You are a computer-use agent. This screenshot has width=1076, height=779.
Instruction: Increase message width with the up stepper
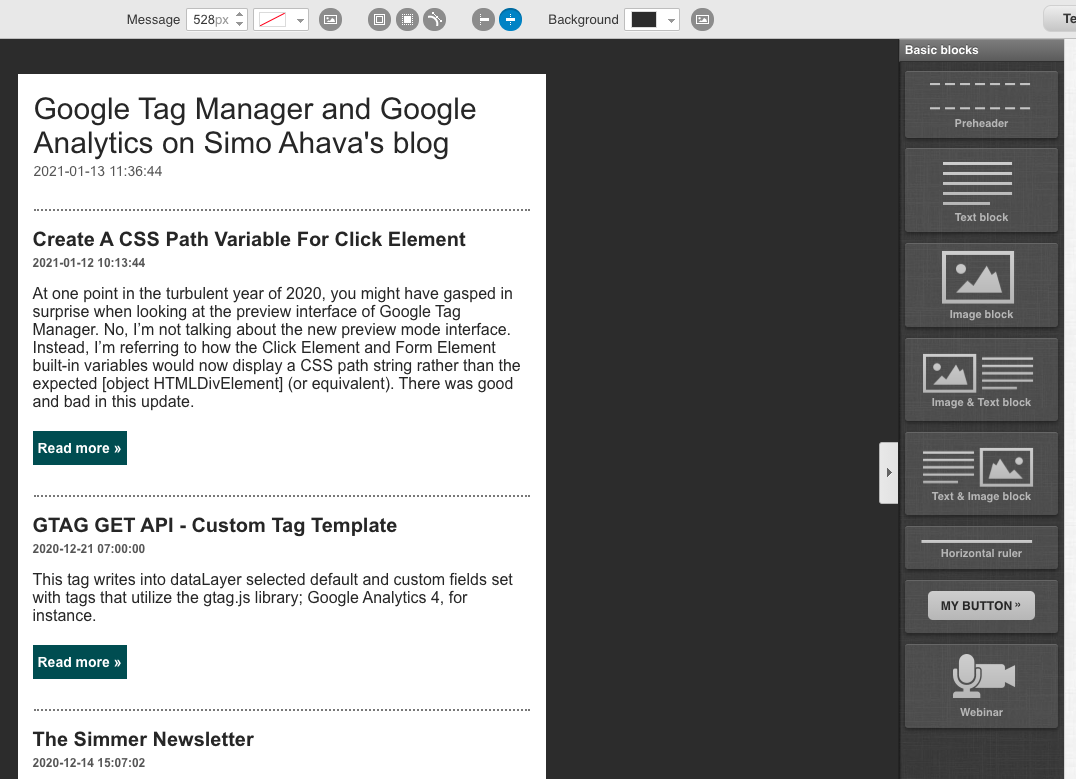239,14
